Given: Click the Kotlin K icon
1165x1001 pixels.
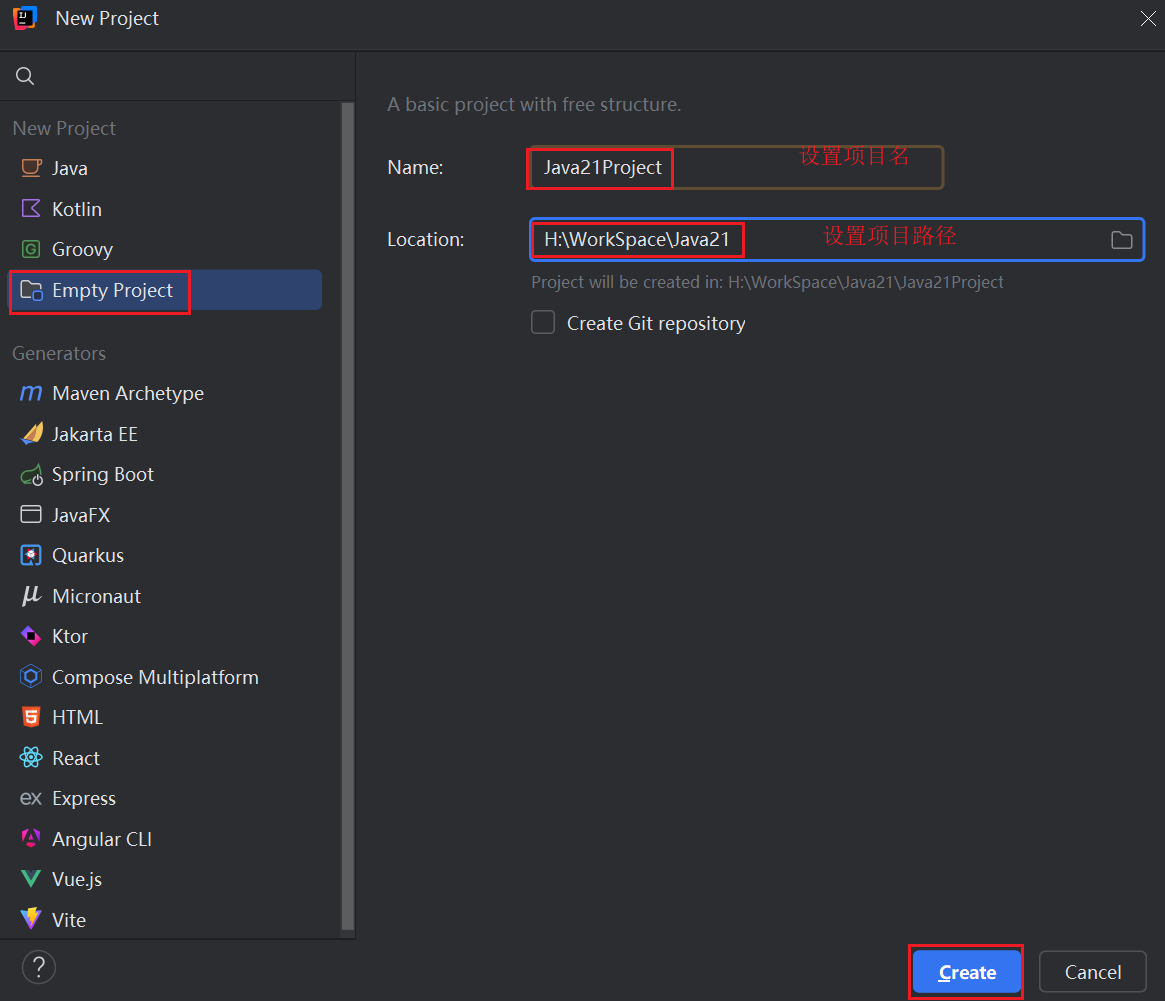Looking at the screenshot, I should [x=31, y=208].
